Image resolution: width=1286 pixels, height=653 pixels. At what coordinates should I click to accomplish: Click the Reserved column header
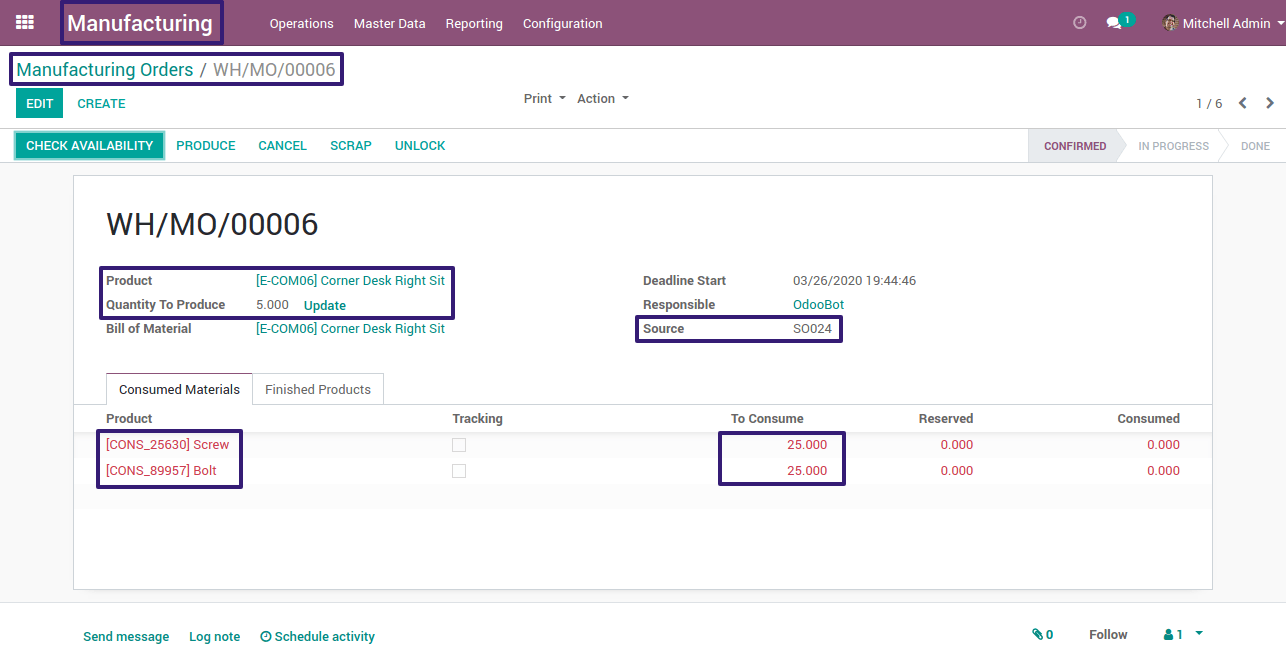[946, 419]
